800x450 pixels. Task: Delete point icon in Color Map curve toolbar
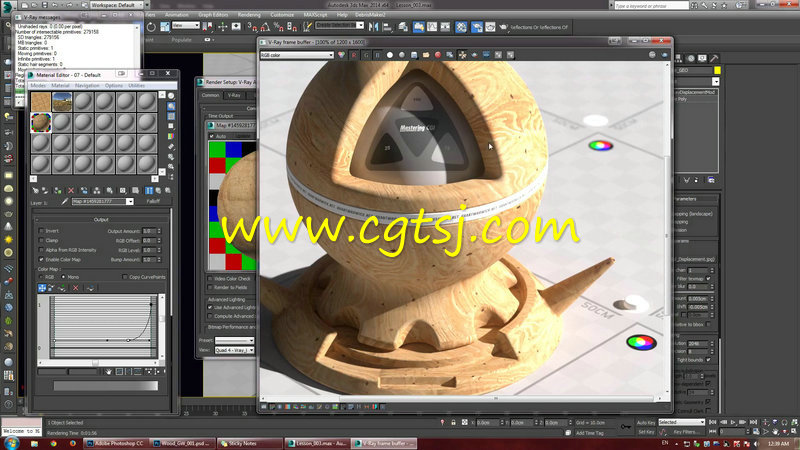[x=76, y=288]
